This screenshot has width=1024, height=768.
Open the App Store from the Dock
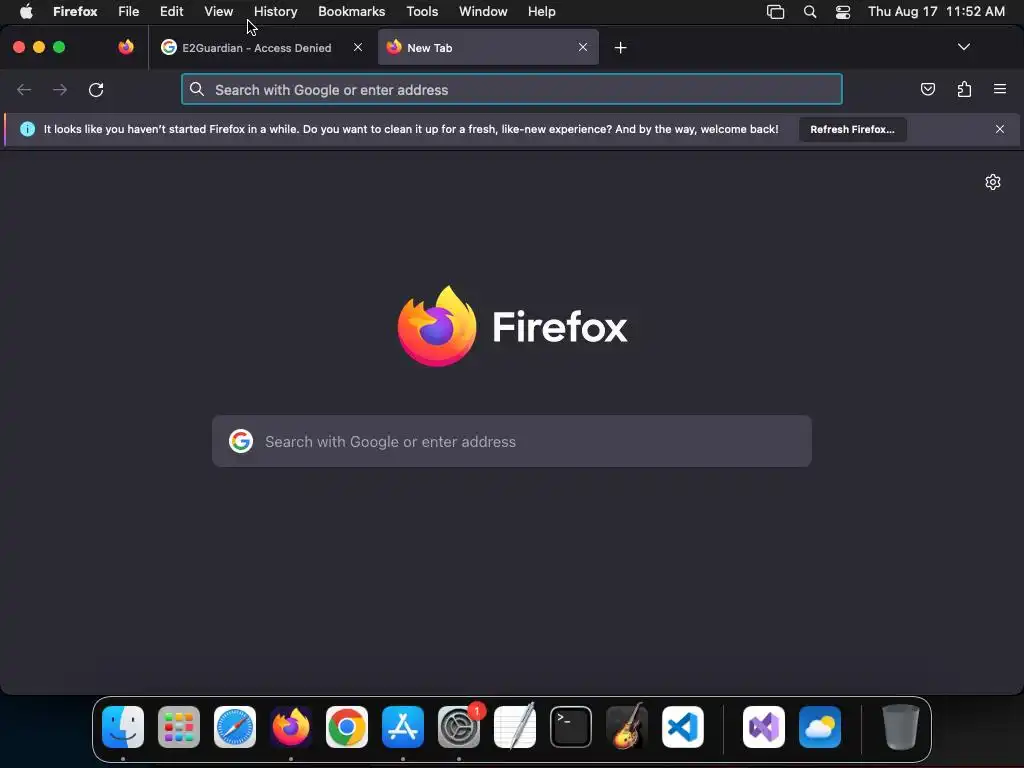pos(403,727)
